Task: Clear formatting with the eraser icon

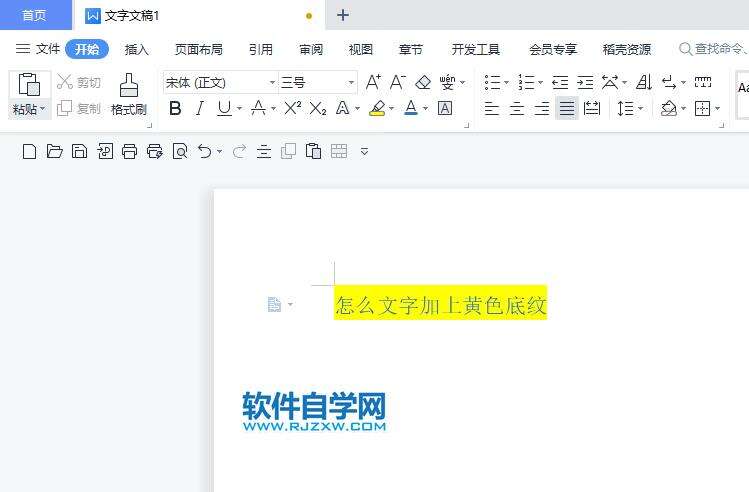Action: [423, 83]
